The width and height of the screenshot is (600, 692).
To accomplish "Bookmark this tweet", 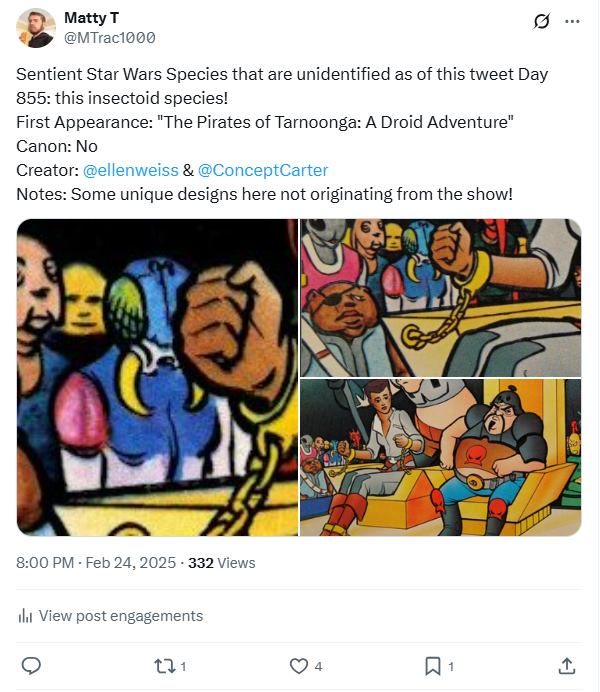I will tap(432, 665).
